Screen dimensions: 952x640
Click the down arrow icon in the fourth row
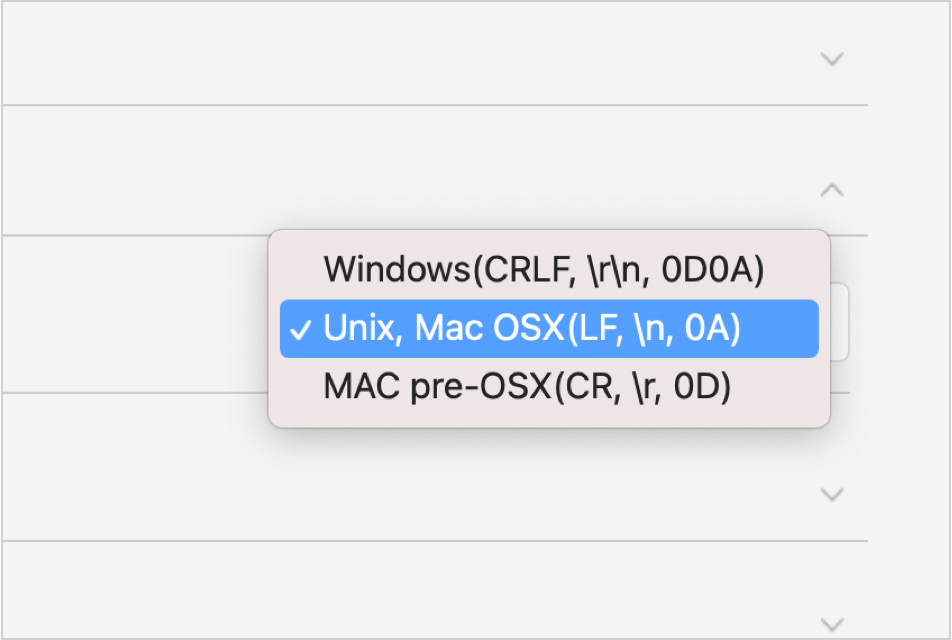click(x=832, y=494)
